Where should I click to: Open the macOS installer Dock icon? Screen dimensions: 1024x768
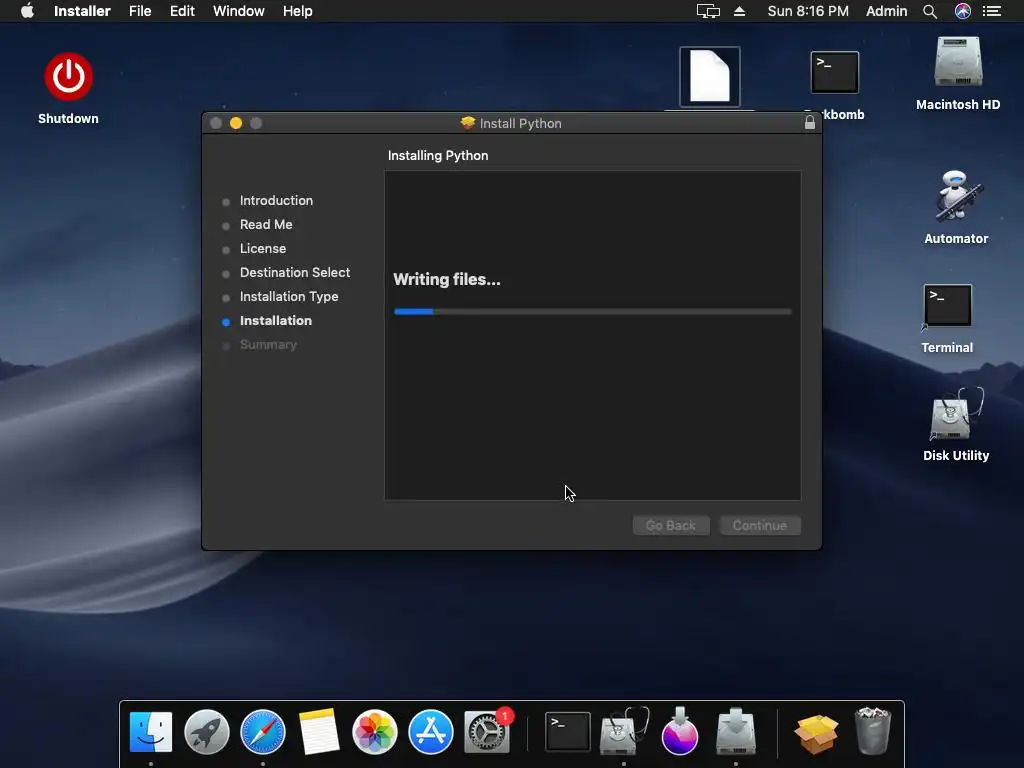pos(680,731)
